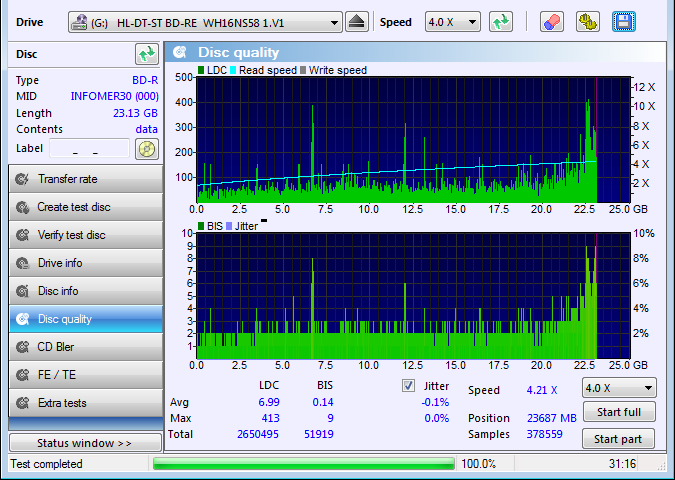This screenshot has height=480, width=675.
Task: Click the Disc quality header icon
Action: [180, 53]
